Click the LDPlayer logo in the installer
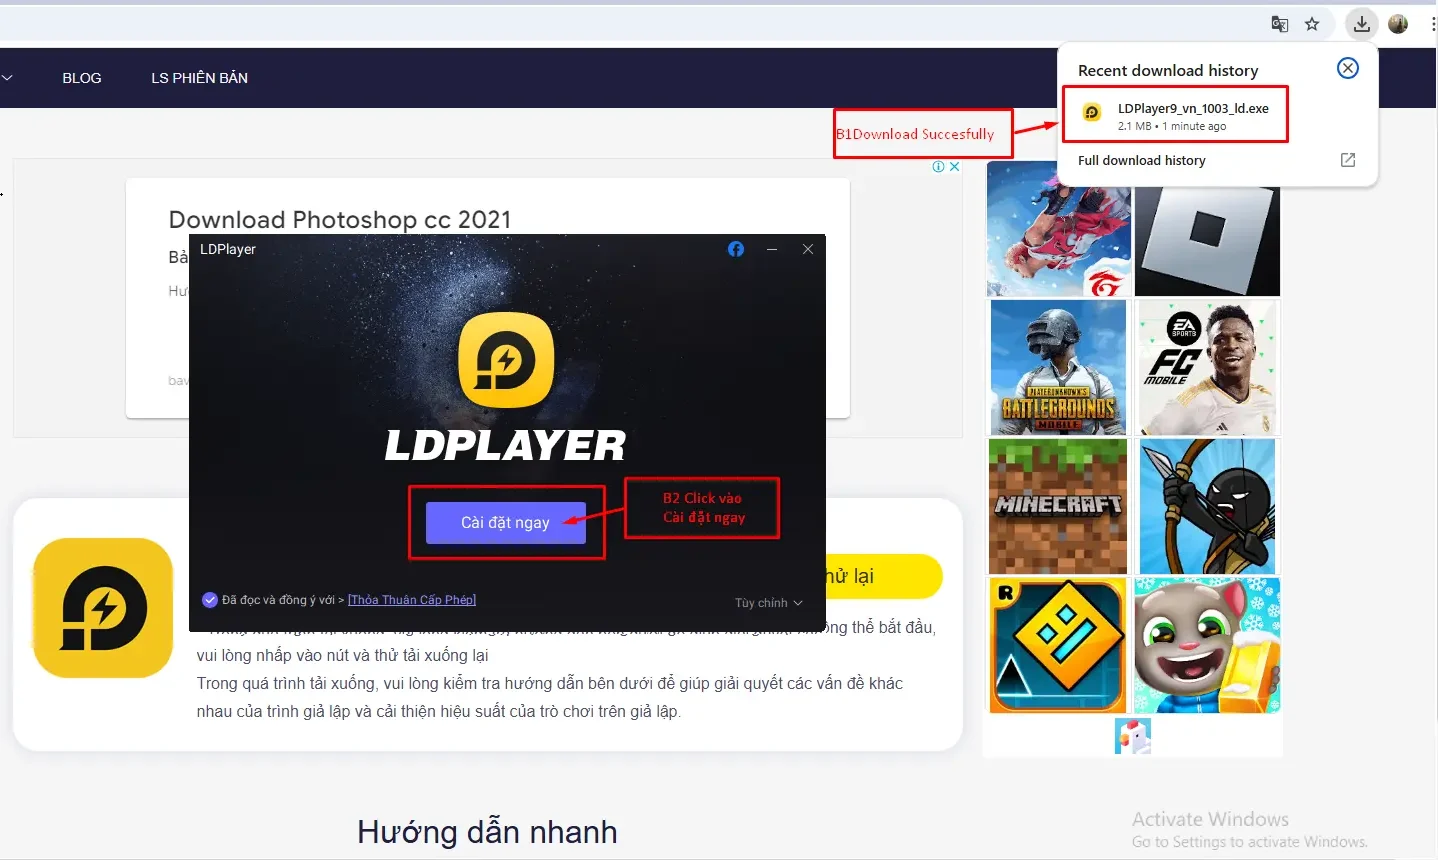Screen dimensions: 1438x860 coord(506,360)
